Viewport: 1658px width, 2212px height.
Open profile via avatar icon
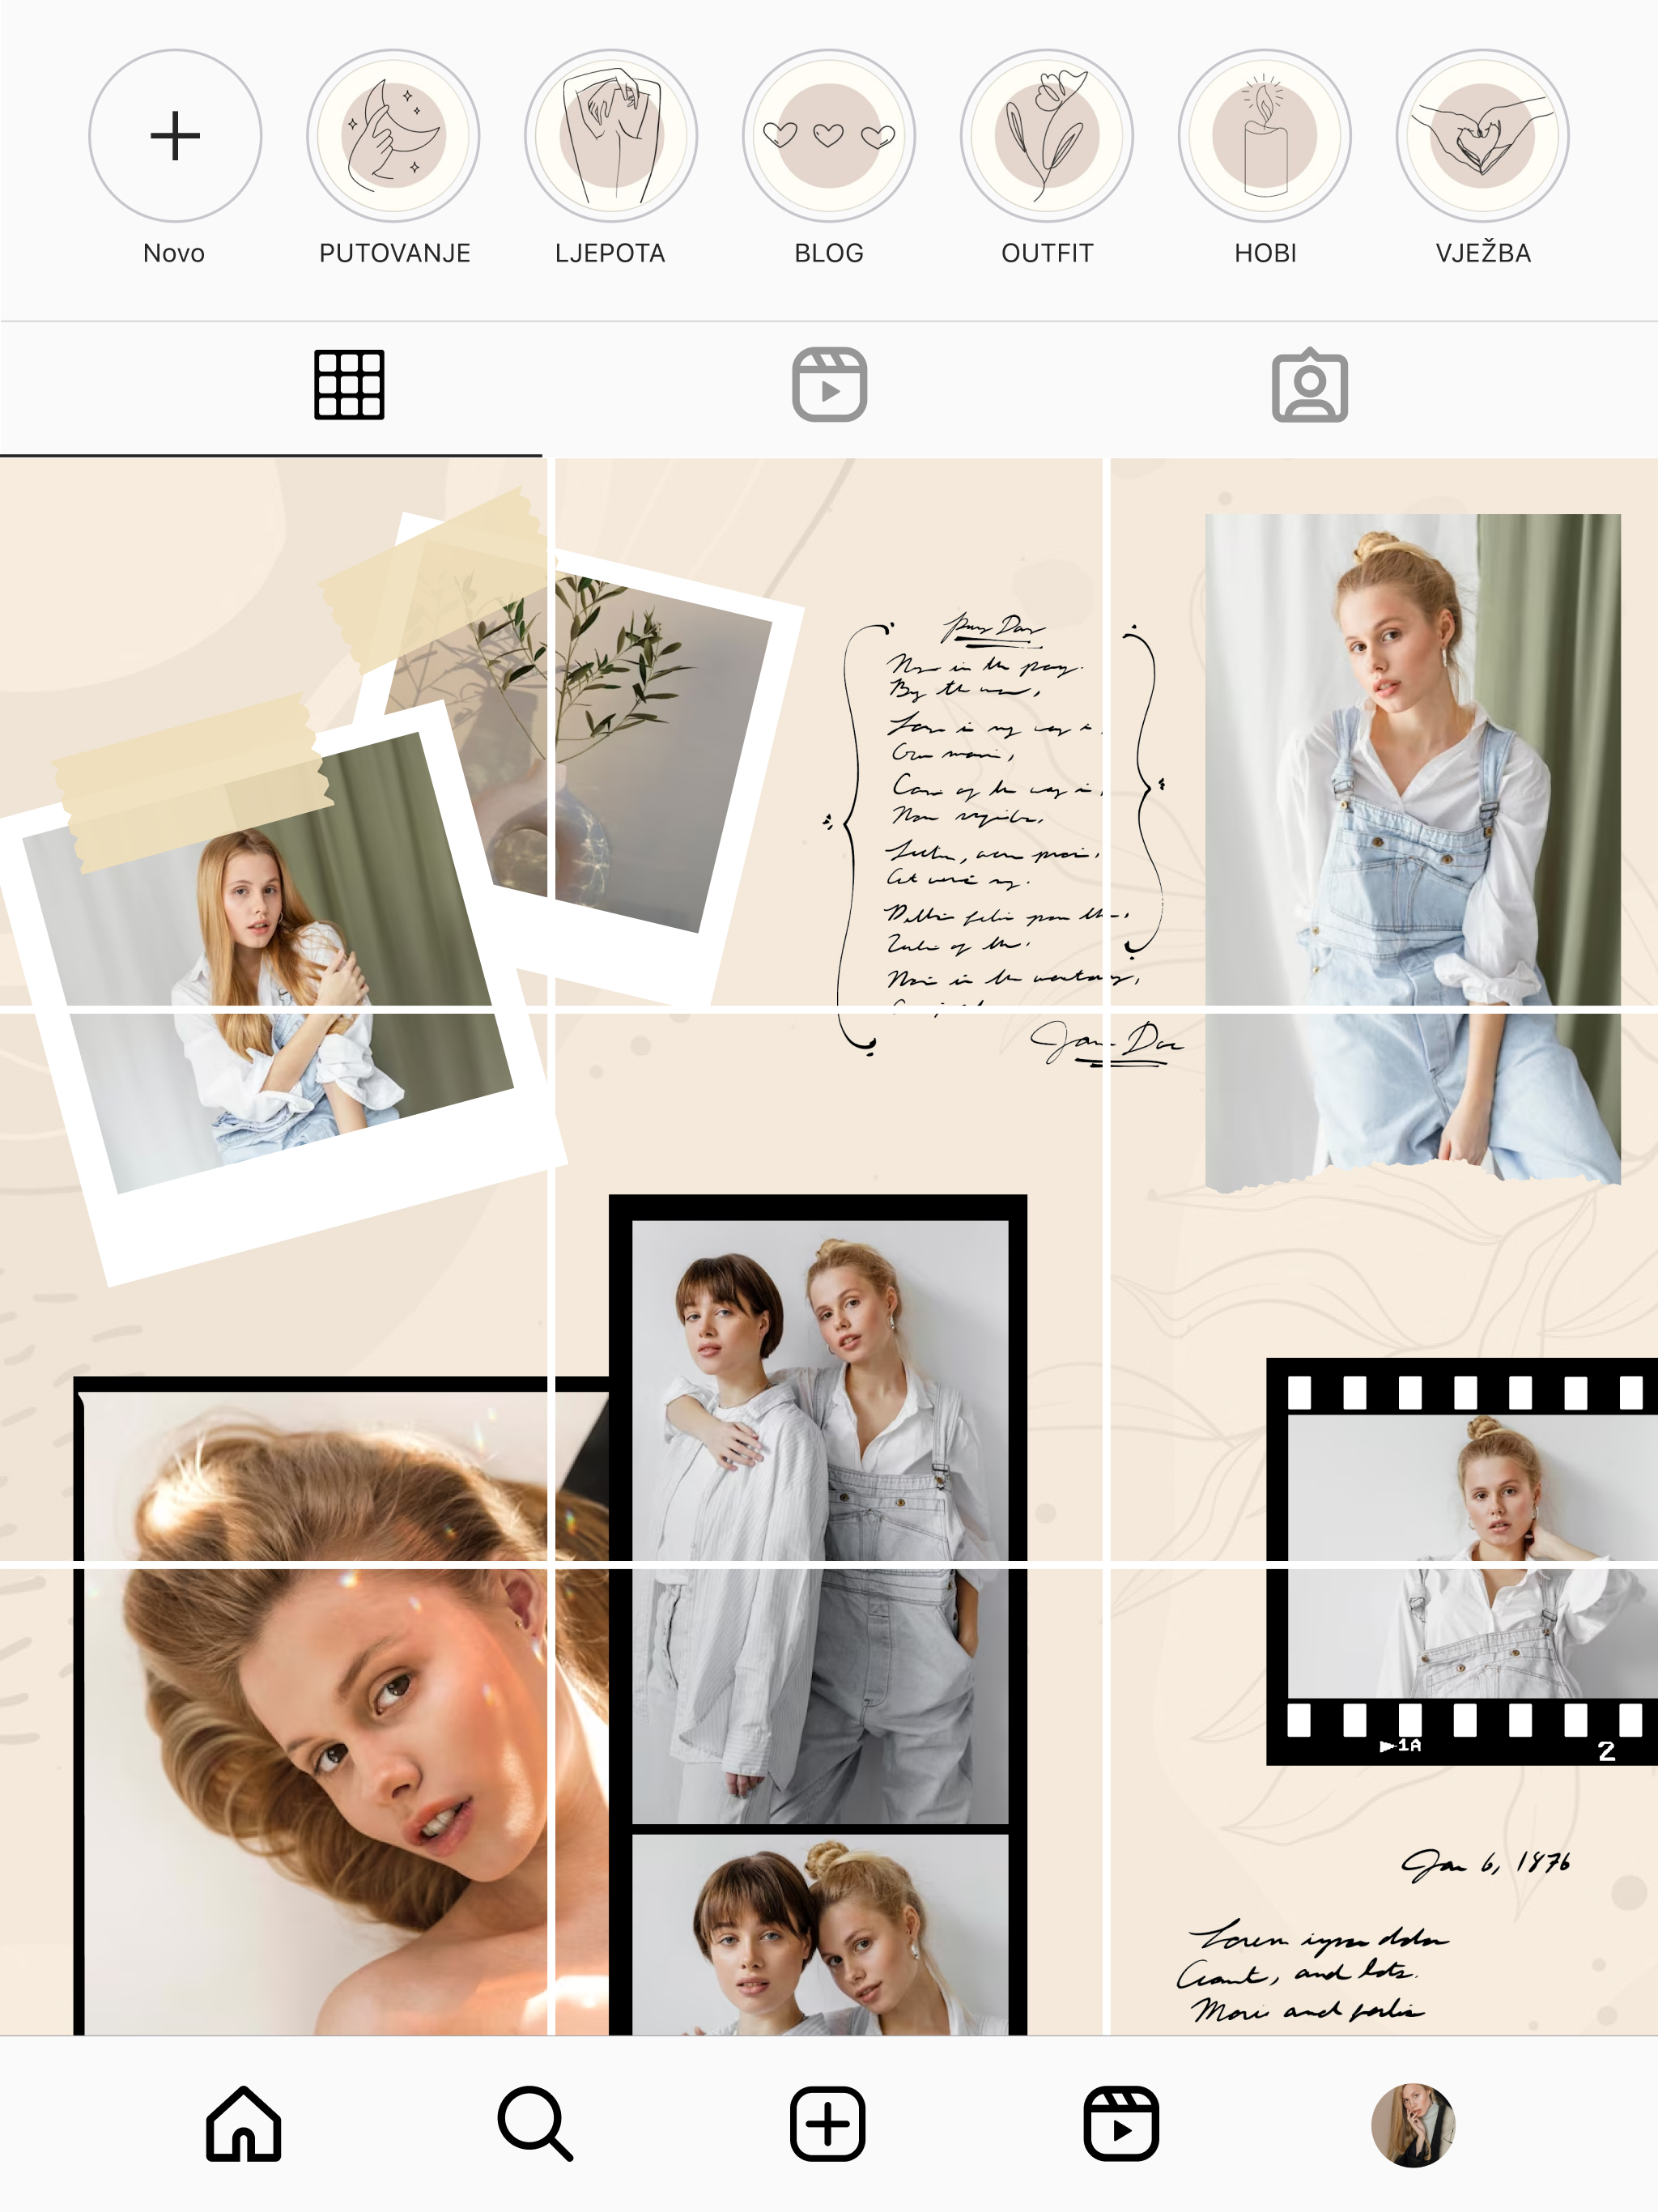coord(1413,2124)
